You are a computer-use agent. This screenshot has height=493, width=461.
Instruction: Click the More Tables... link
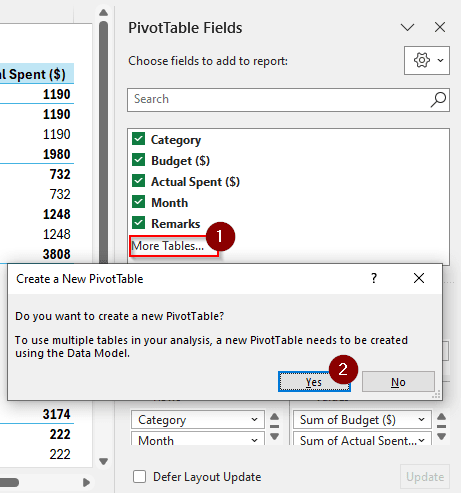click(168, 246)
